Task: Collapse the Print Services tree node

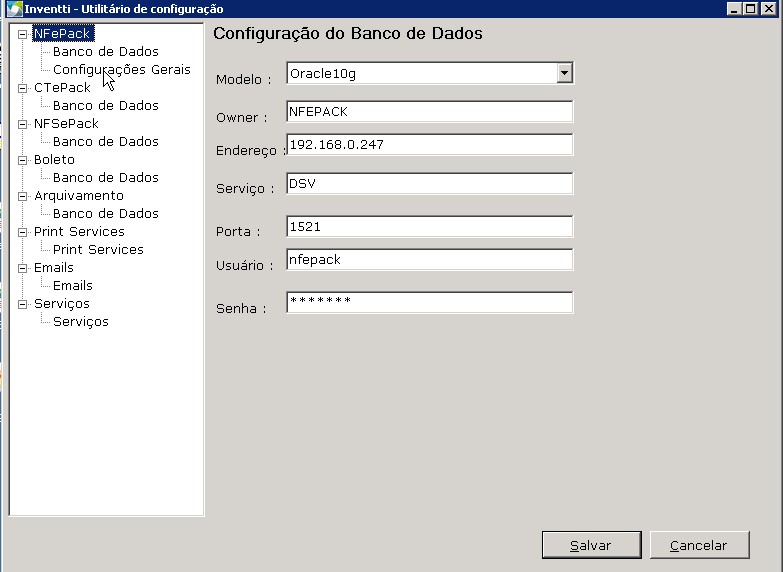Action: coord(23,232)
